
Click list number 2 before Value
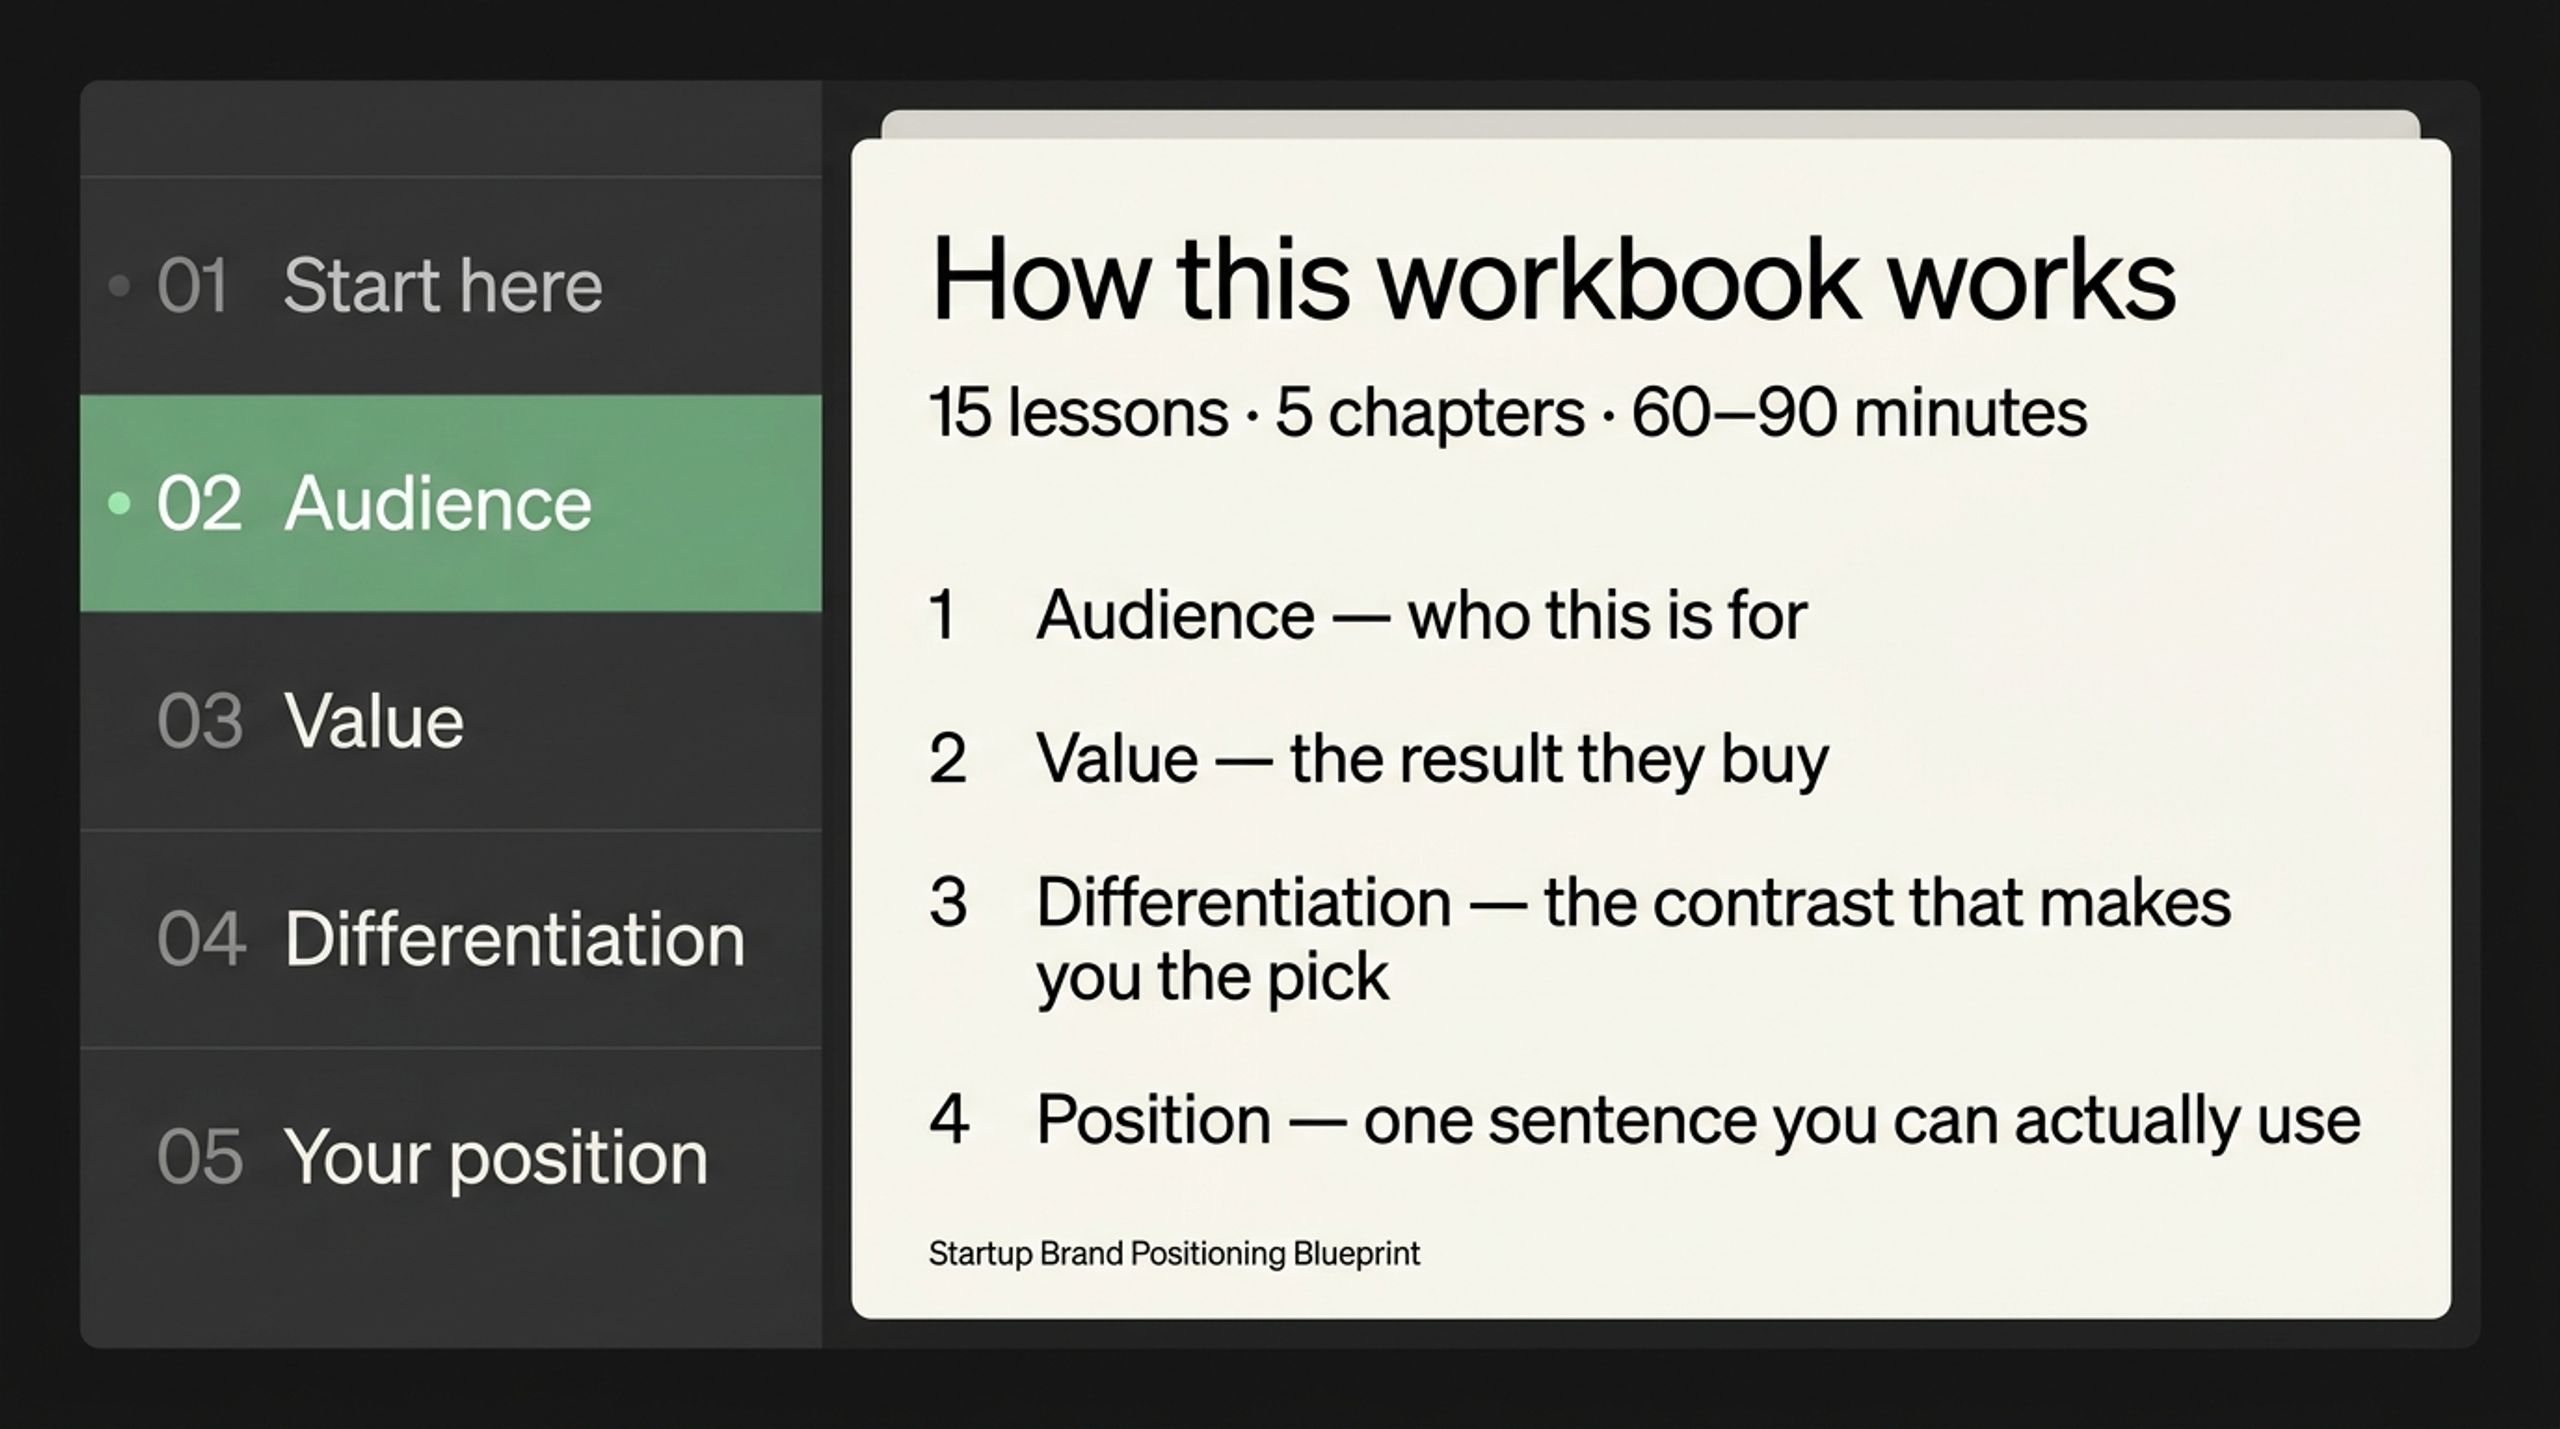click(947, 759)
